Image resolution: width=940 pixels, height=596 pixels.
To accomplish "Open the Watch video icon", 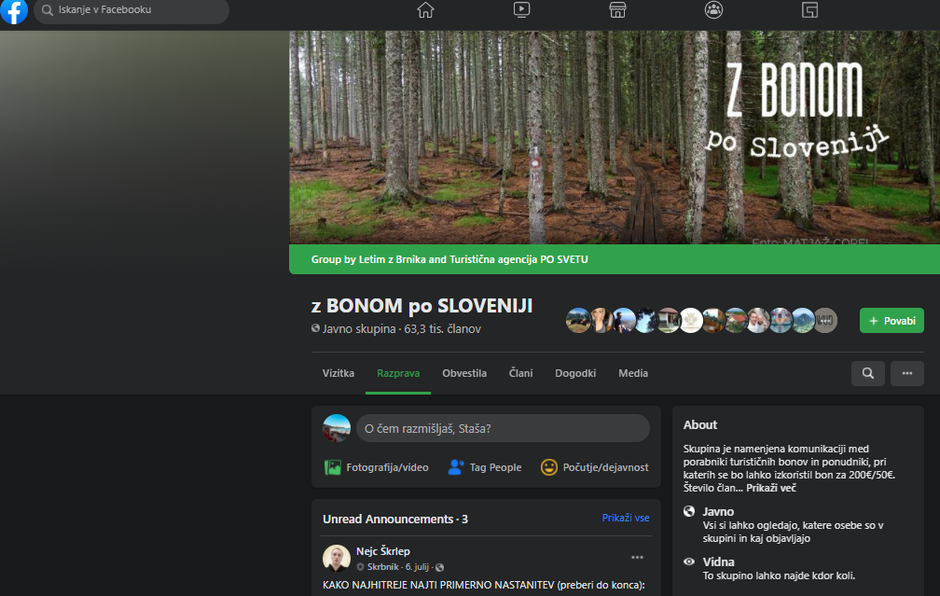I will coord(521,10).
